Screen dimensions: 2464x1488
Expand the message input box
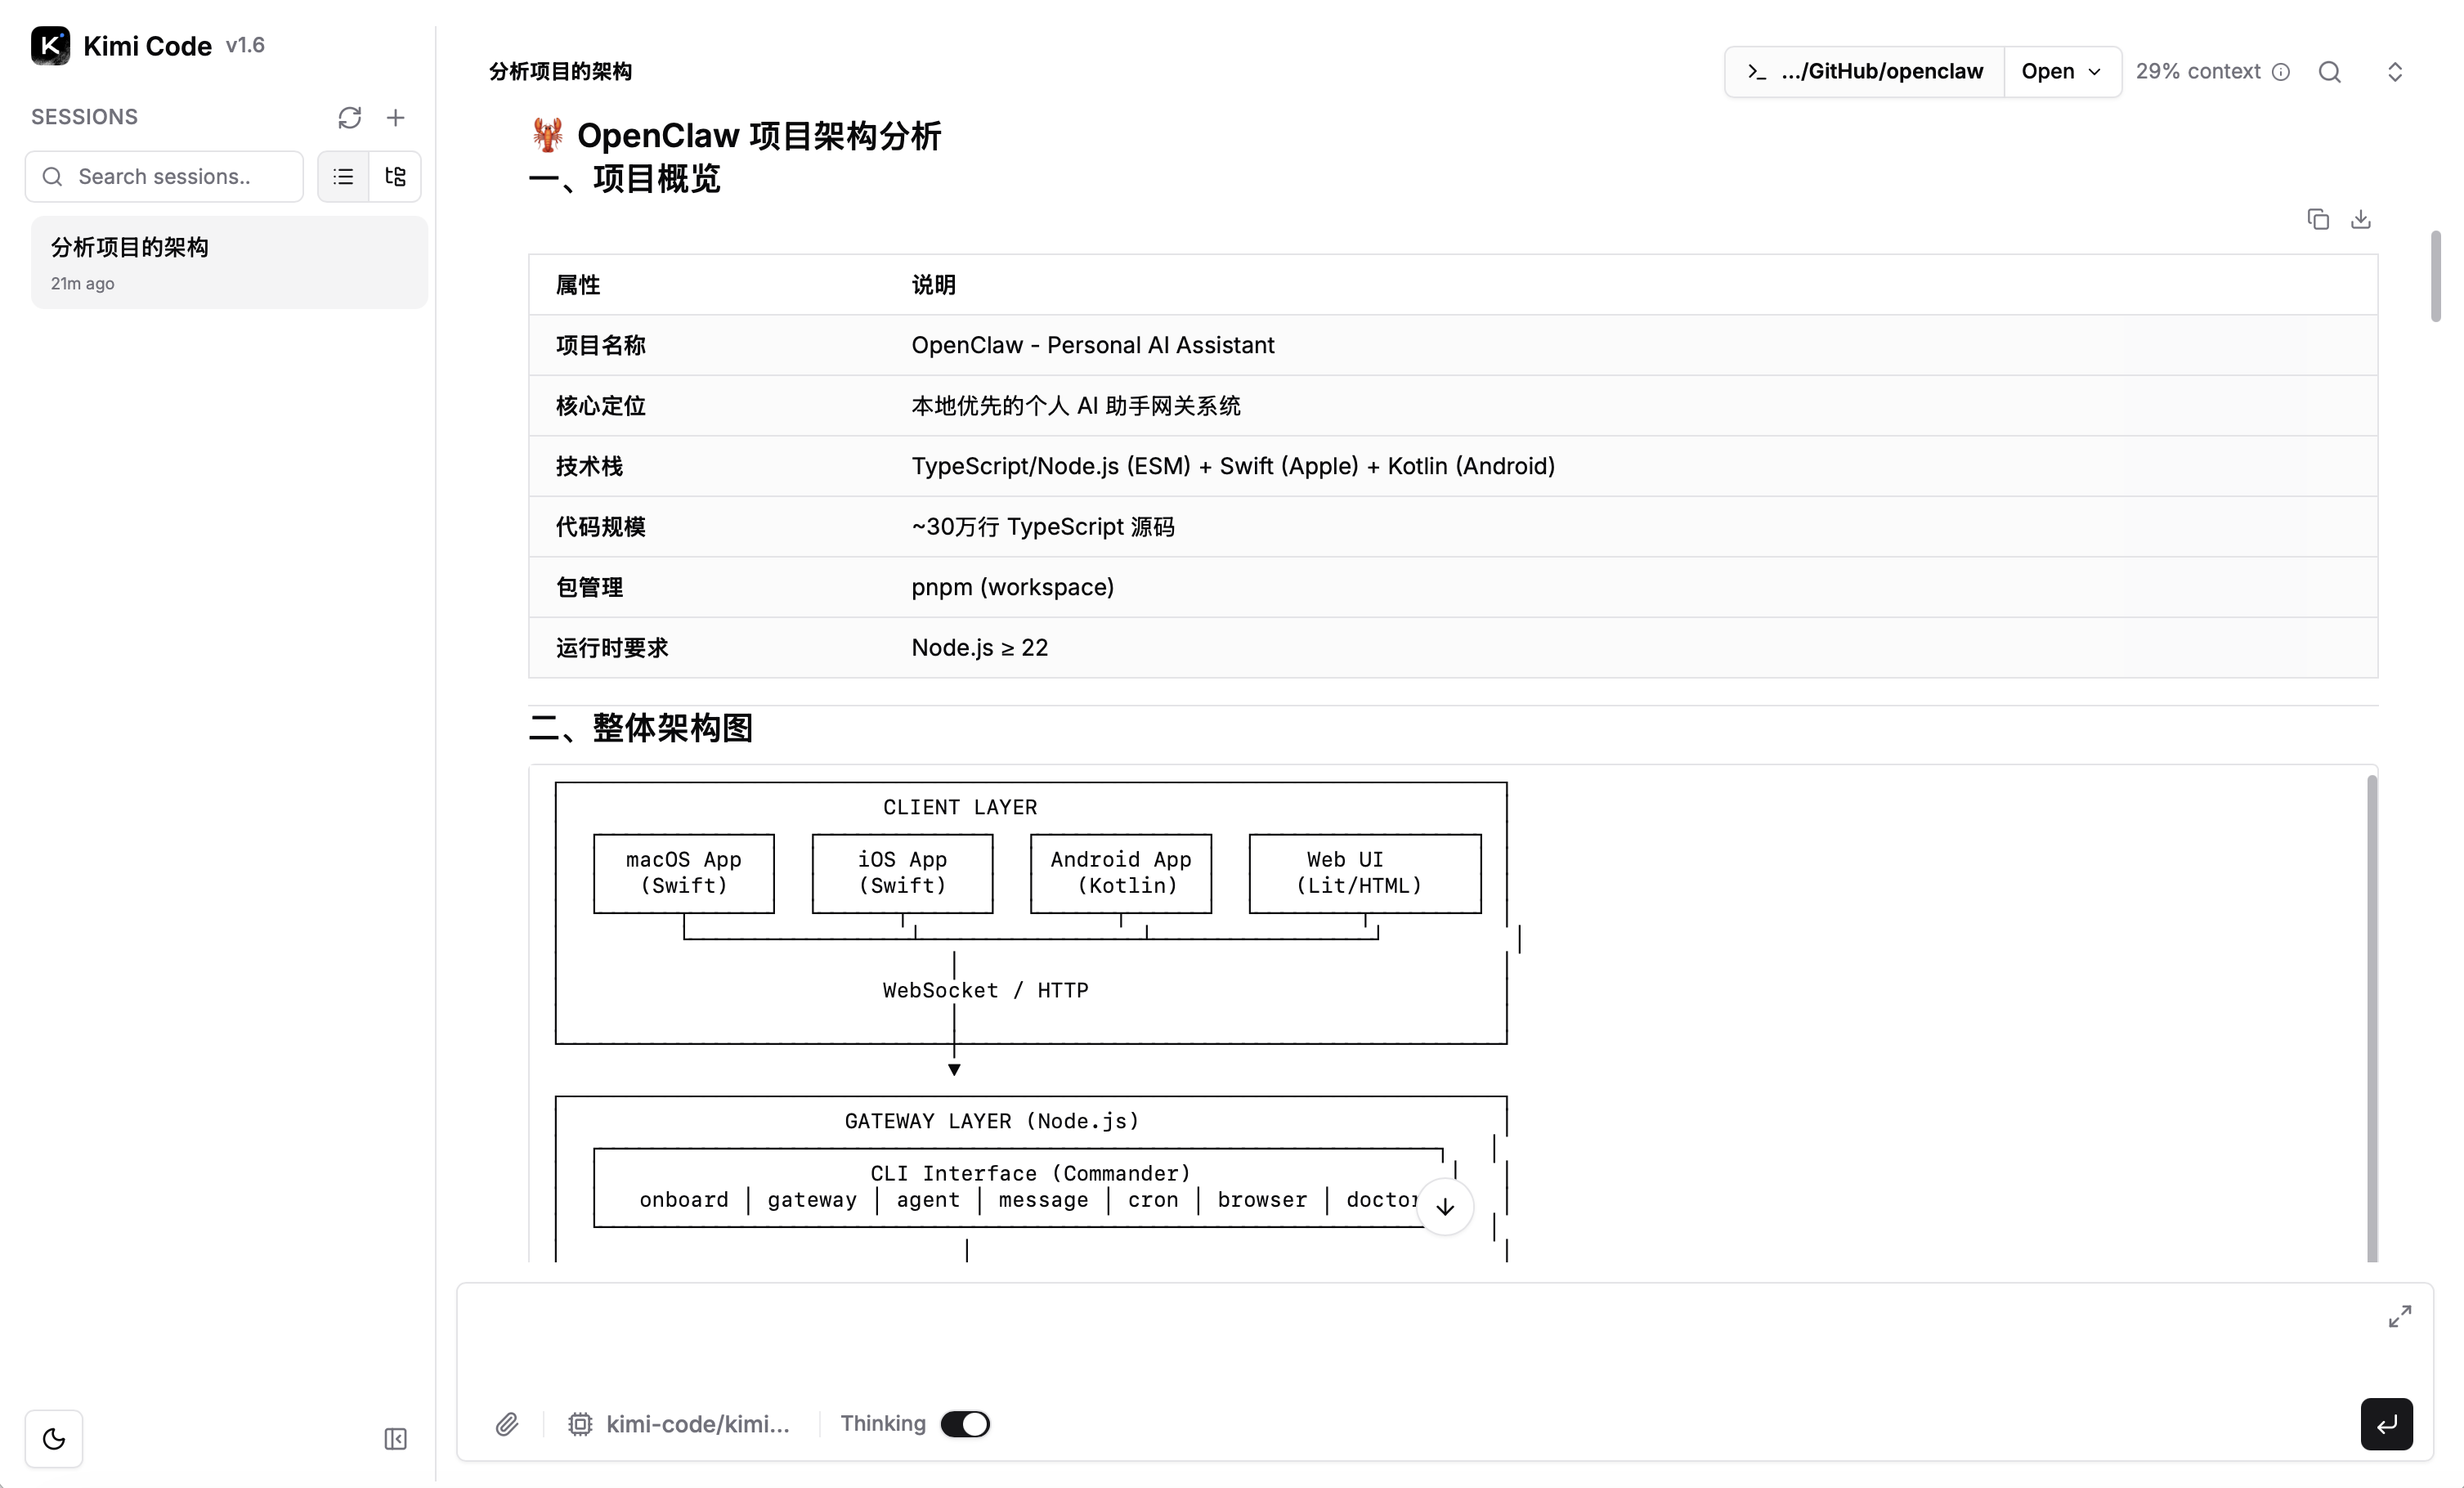[2399, 1316]
